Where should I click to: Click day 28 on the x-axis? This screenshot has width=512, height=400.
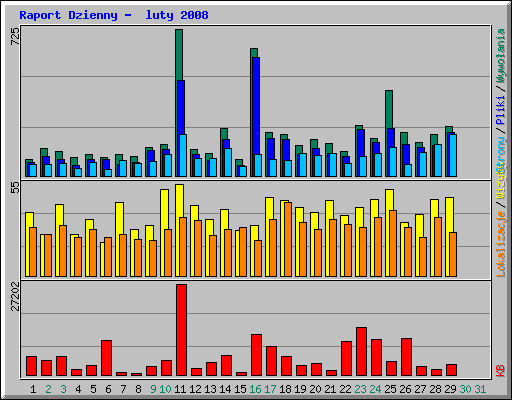click(x=435, y=389)
